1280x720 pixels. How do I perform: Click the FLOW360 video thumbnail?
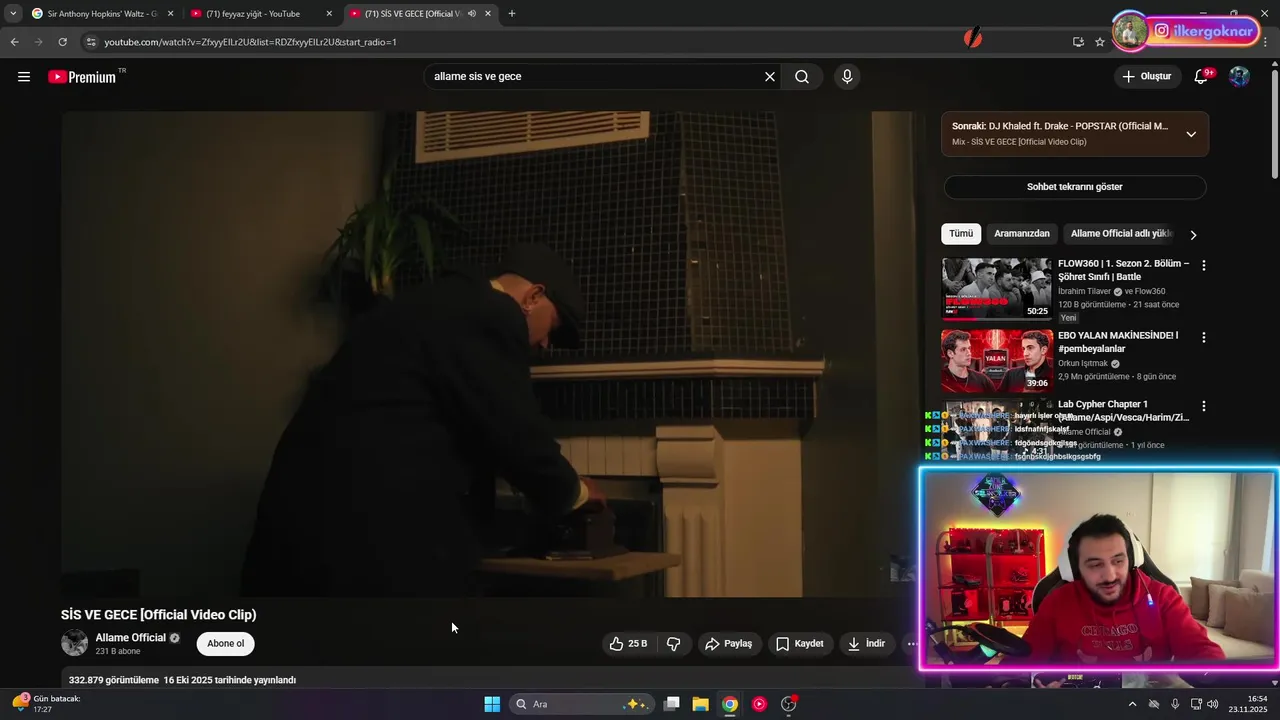point(997,289)
